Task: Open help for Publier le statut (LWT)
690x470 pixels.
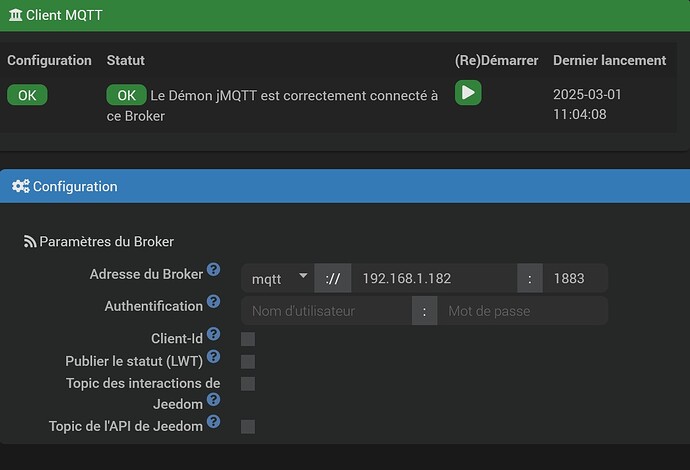Action: (213, 356)
